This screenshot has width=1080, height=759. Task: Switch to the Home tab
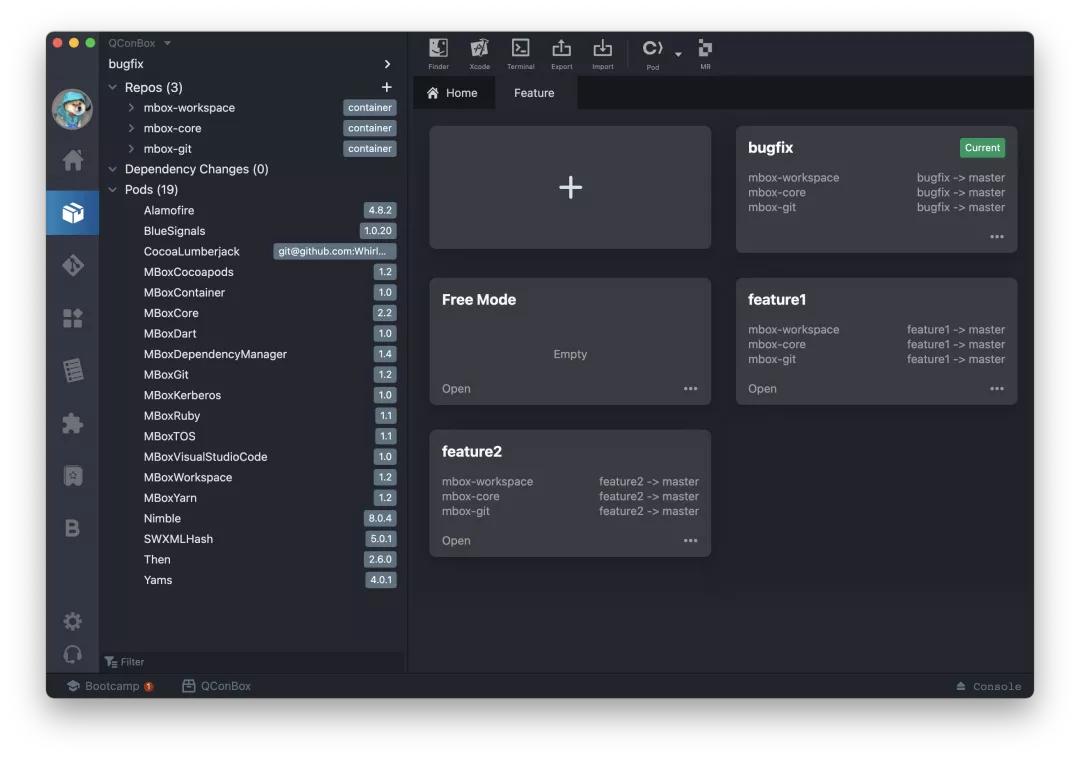453,93
